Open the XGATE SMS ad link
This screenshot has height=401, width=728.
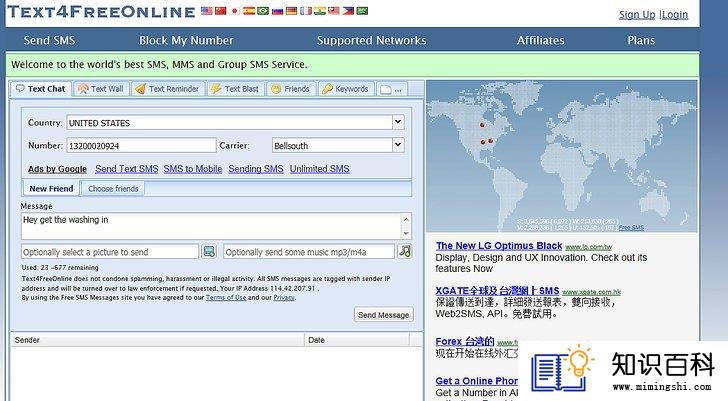coord(497,291)
